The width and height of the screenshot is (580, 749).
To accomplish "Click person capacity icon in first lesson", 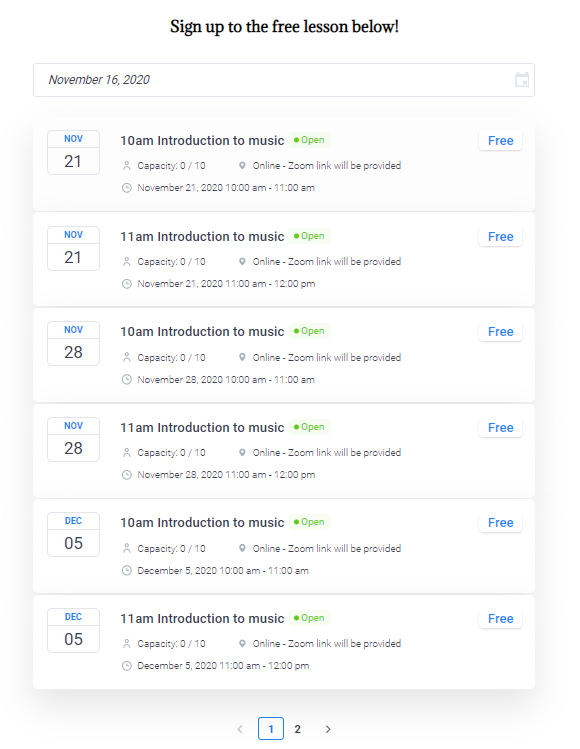I will click(x=127, y=166).
